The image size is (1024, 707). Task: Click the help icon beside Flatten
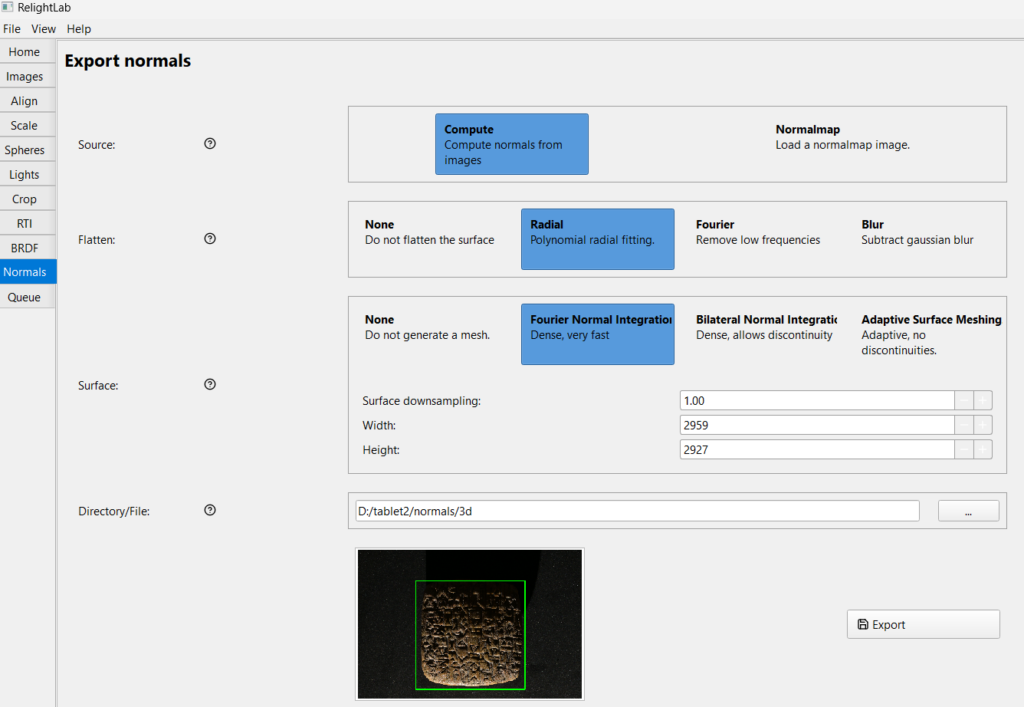[210, 239]
